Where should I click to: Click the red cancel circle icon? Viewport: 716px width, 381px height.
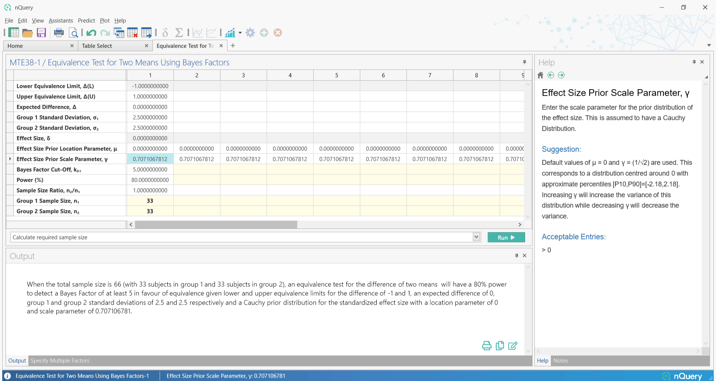278,32
